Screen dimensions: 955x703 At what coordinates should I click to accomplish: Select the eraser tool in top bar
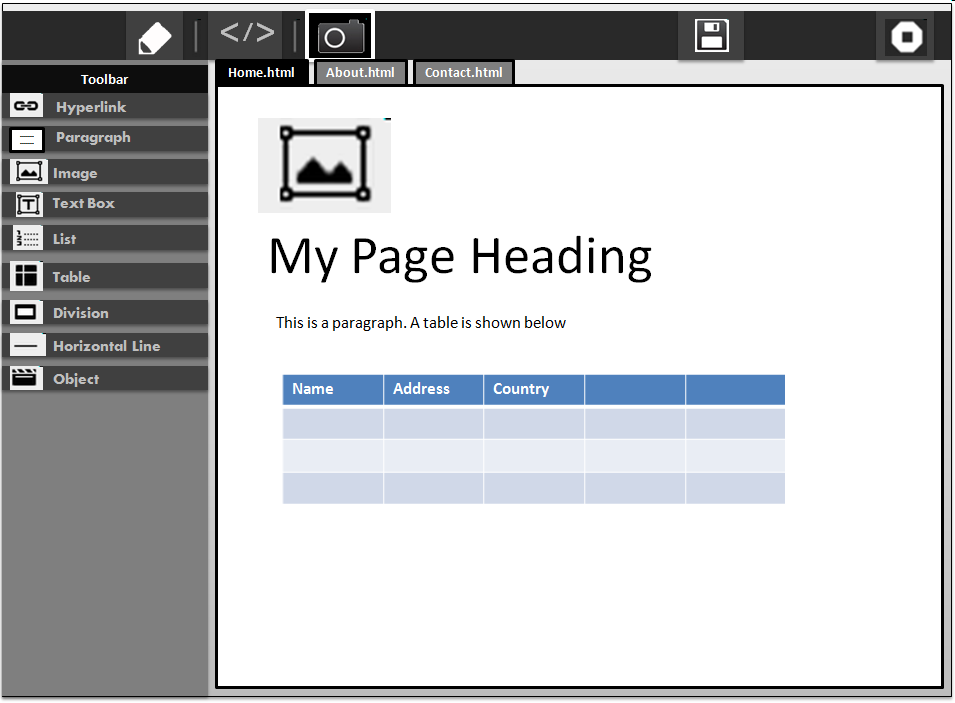[155, 38]
